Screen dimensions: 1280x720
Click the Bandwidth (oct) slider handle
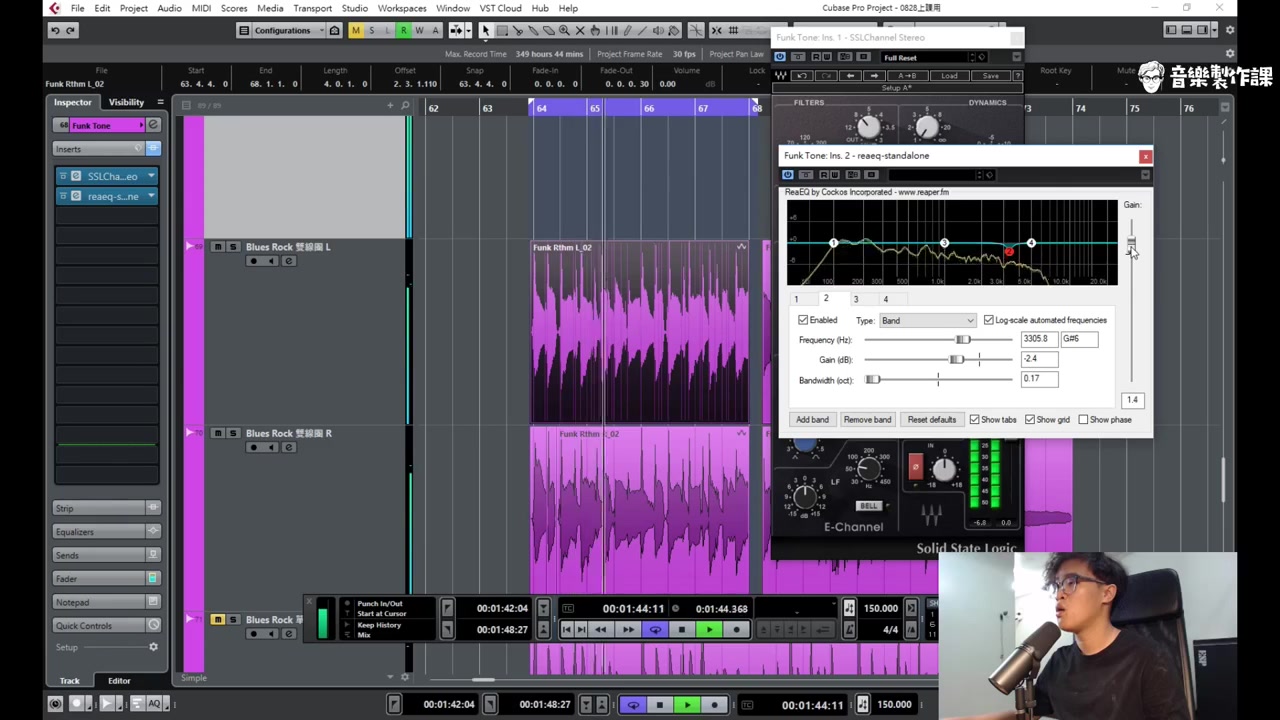pyautogui.click(x=873, y=380)
